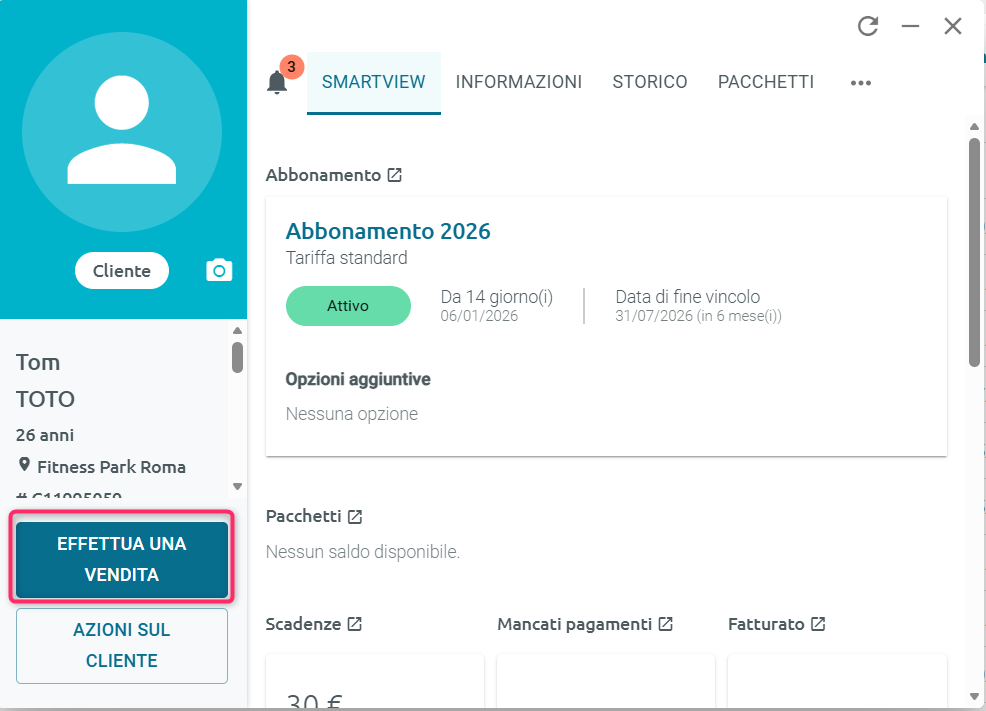Click the customer info scrollbar thumb
Screen dimensions: 986x711
tap(237, 358)
